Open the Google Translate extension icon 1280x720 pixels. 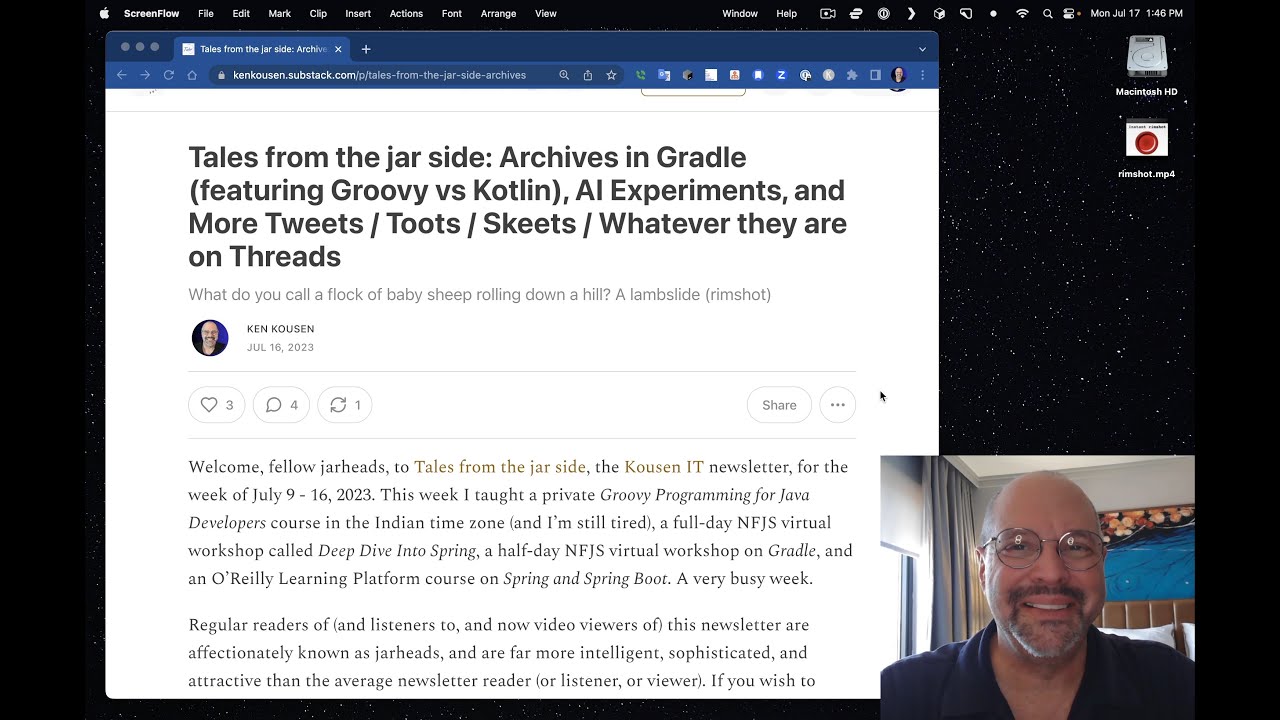(x=664, y=75)
